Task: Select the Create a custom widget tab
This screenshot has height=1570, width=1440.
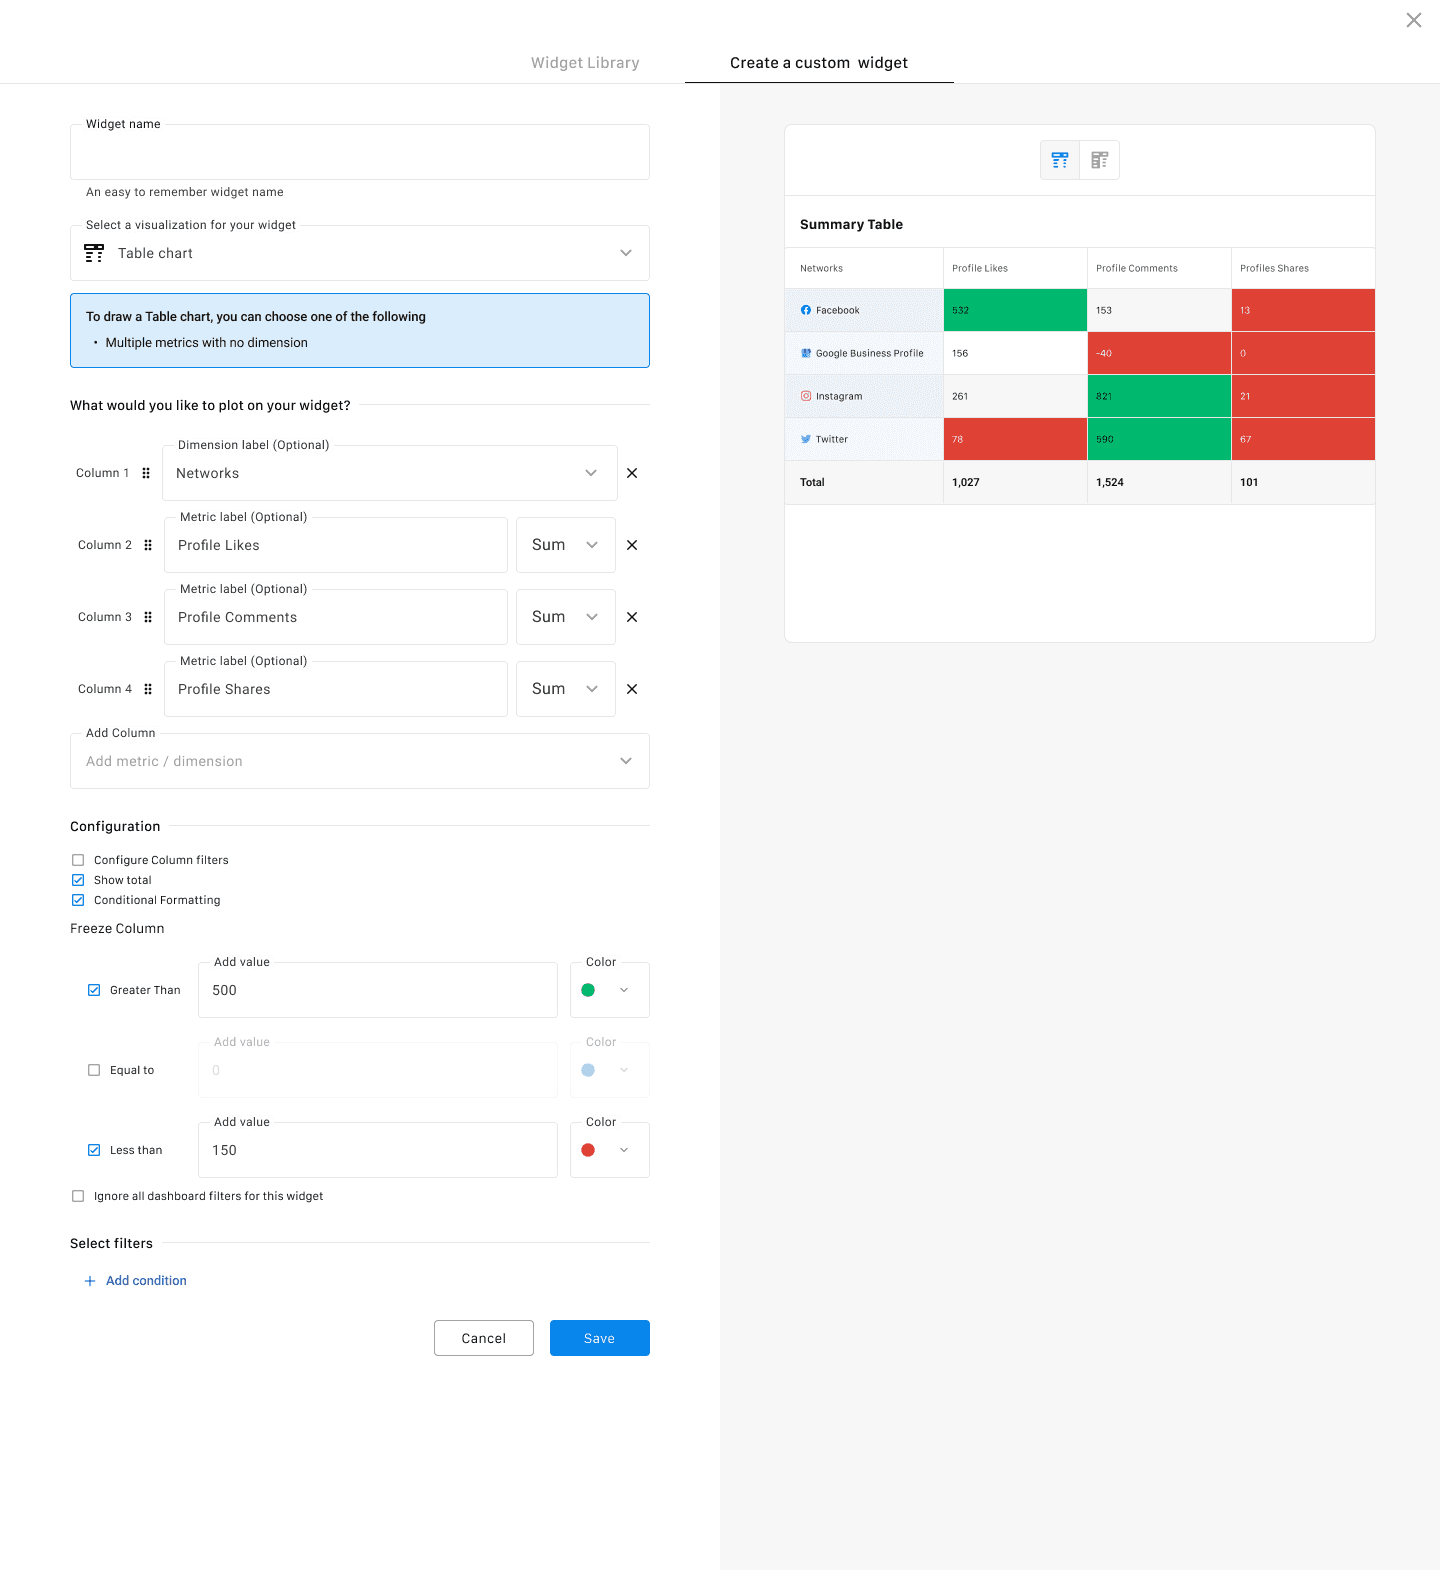Action: click(x=818, y=63)
